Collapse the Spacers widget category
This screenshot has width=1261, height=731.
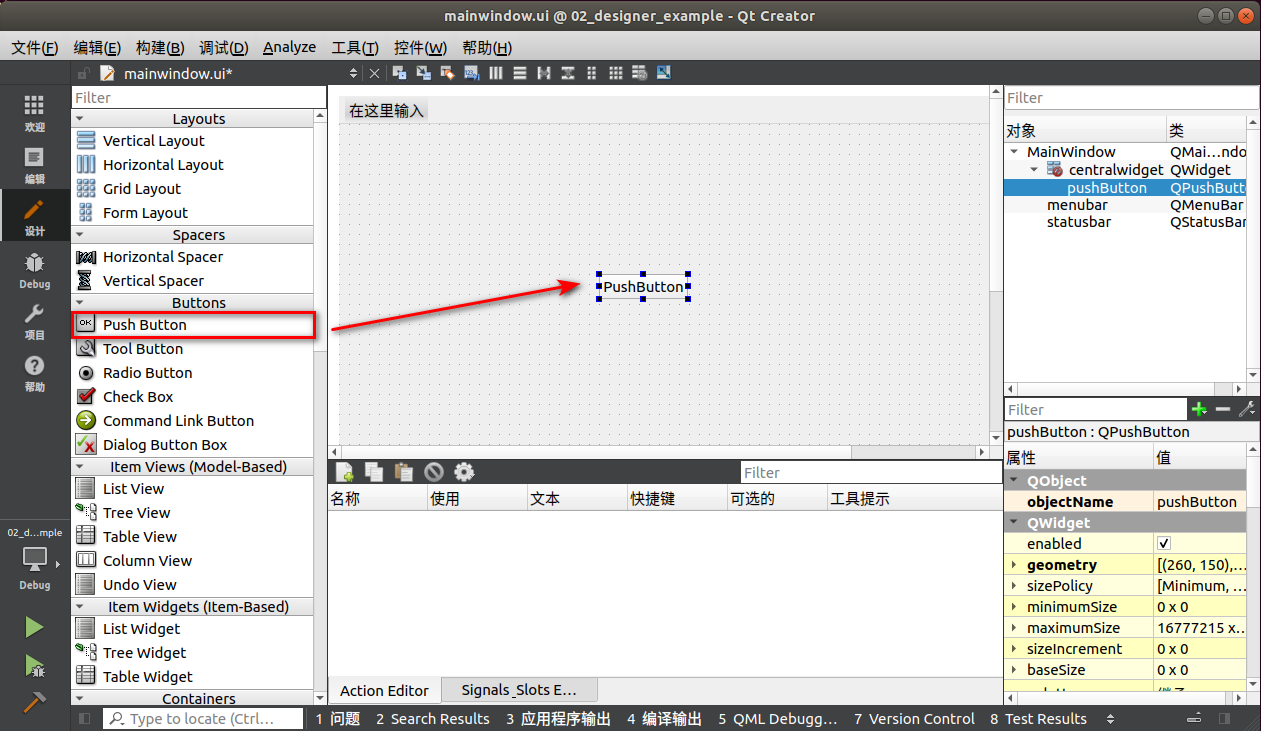80,235
